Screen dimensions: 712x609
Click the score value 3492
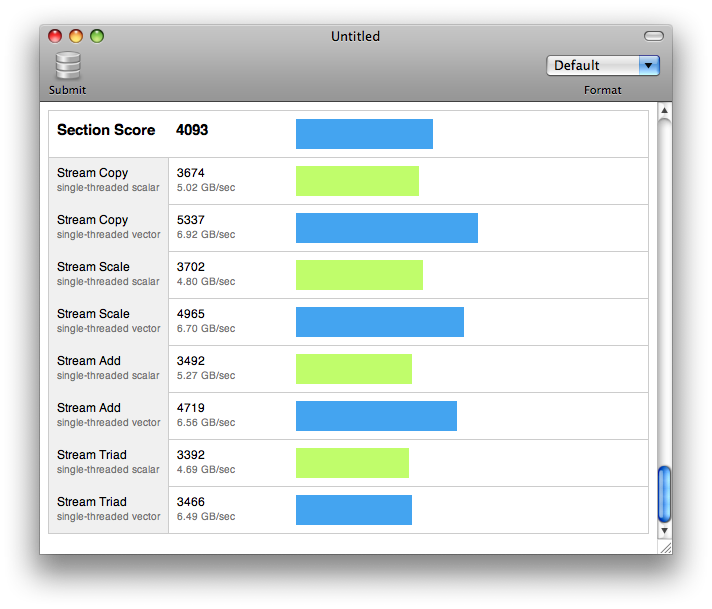[191, 361]
